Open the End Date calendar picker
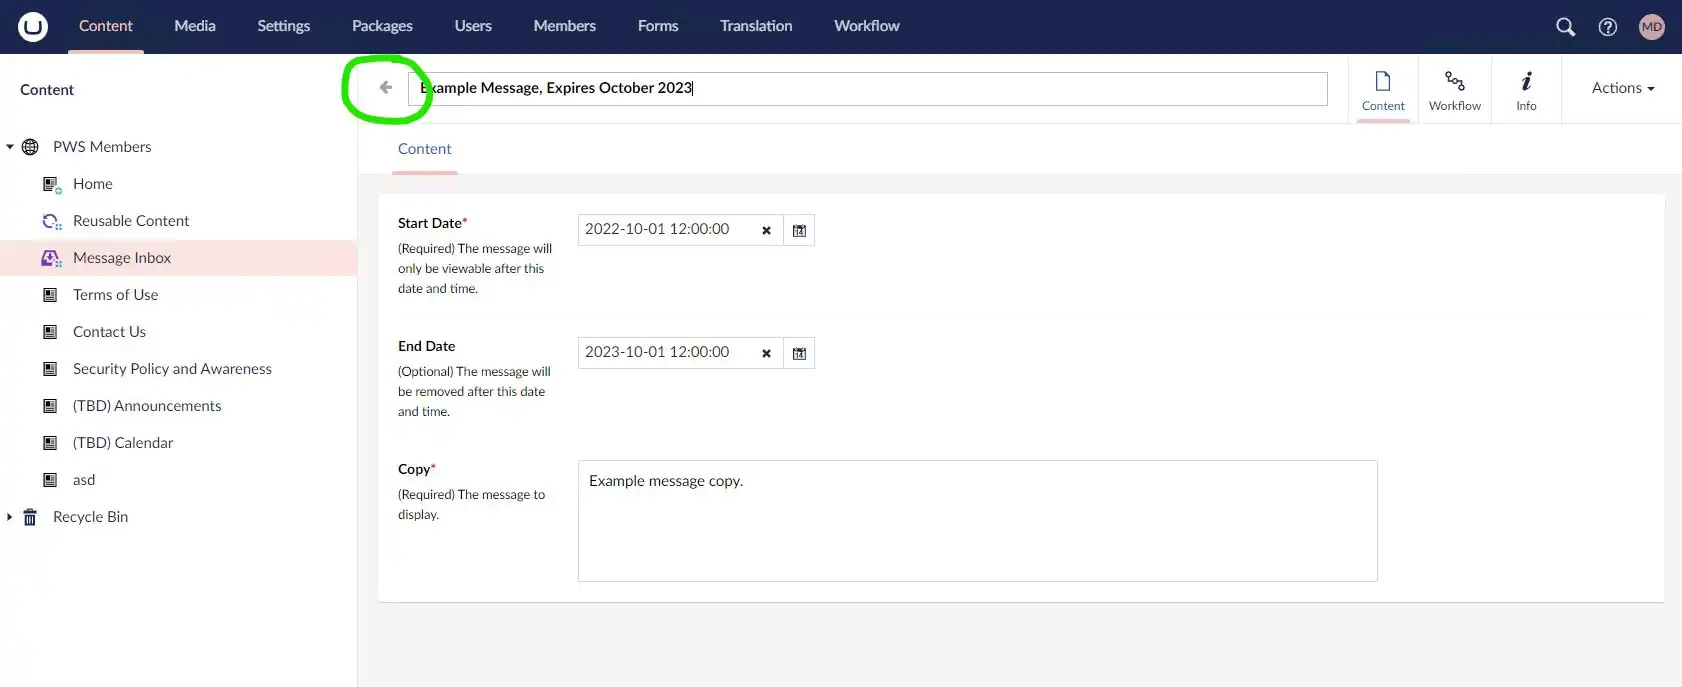Viewport: 1682px width, 687px height. (x=799, y=353)
